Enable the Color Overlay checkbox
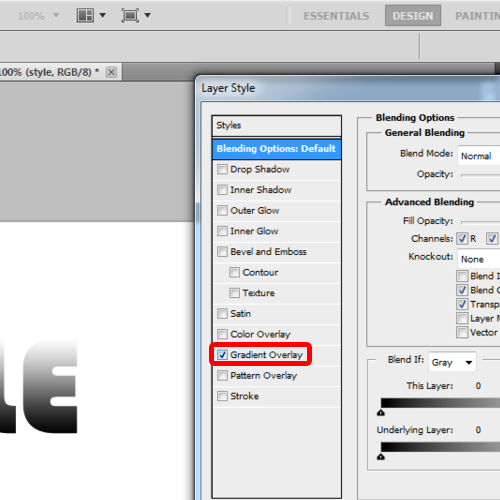The image size is (500, 500). point(222,334)
